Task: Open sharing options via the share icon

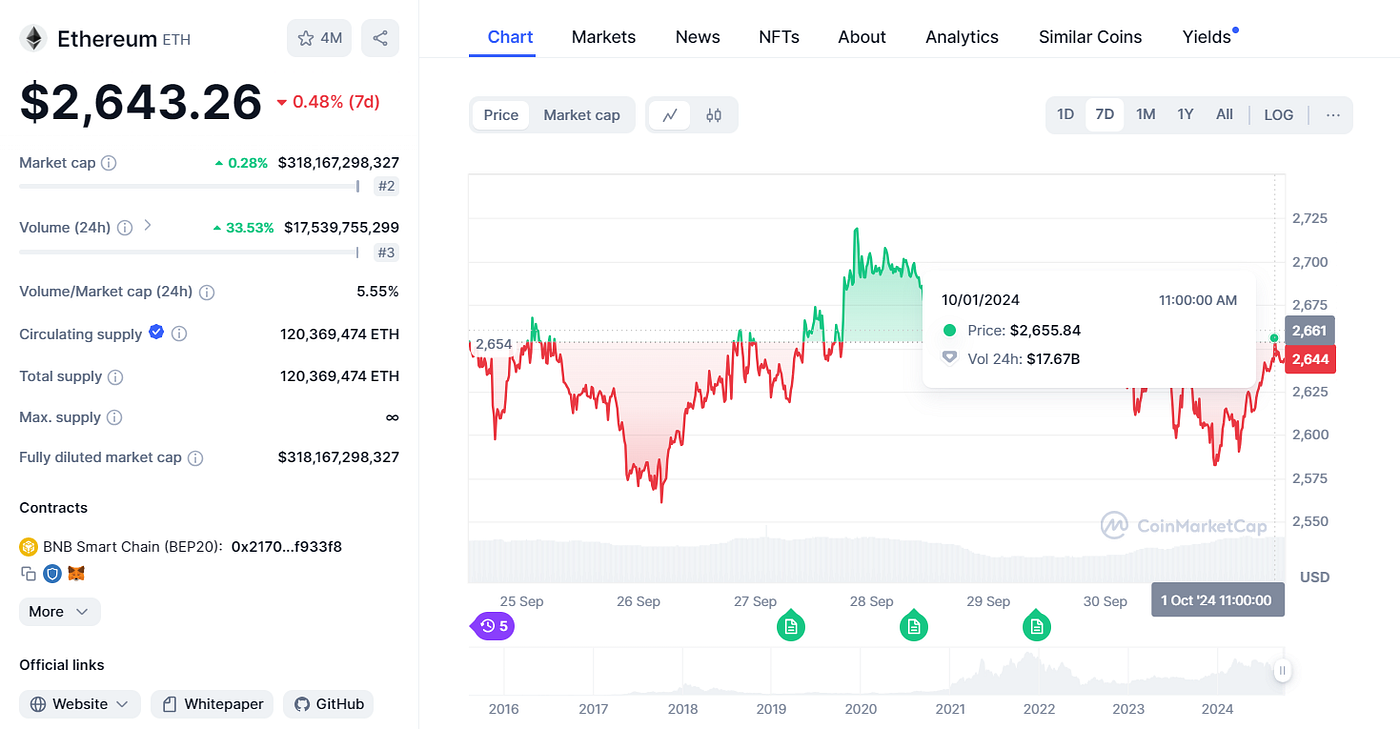Action: 380,37
